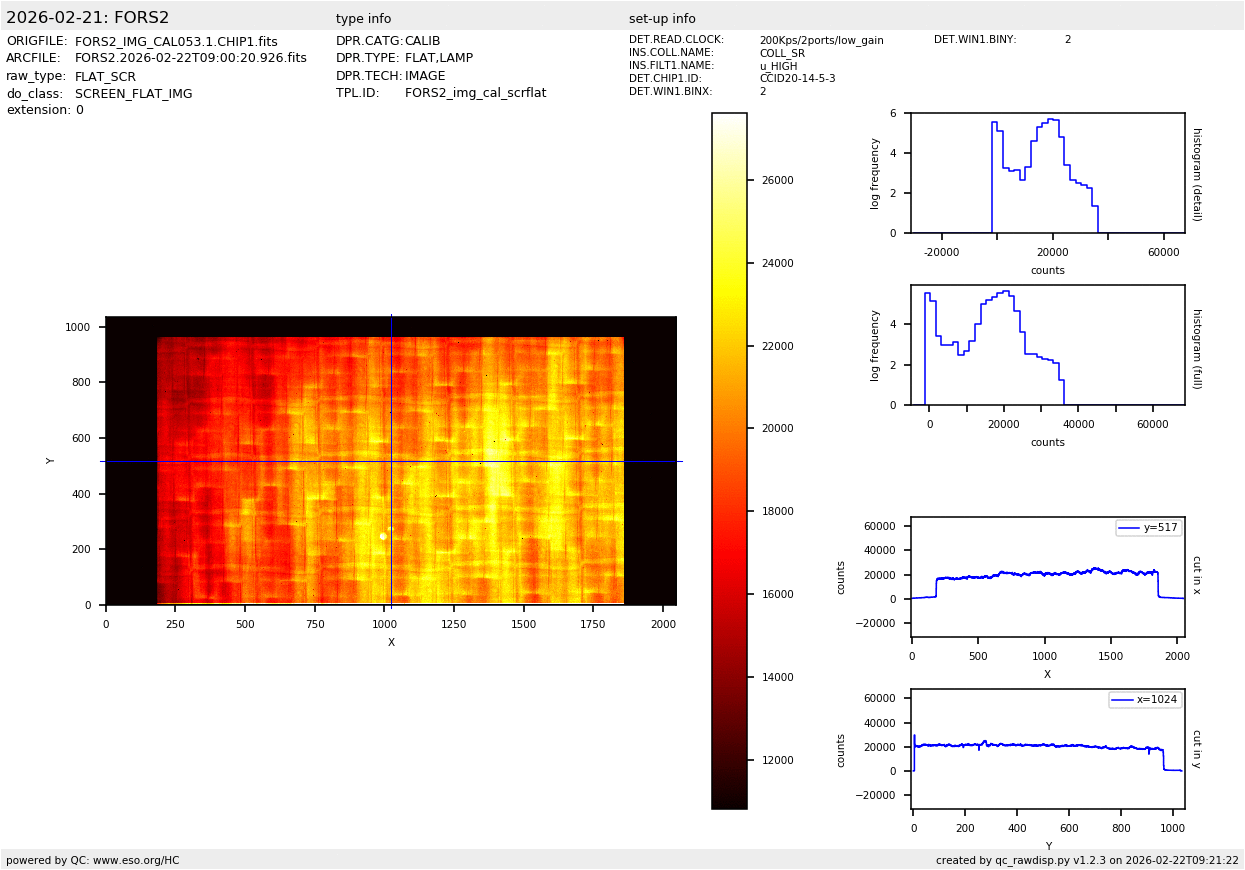
Task: Click the ARCFILE FORS2.2026-02-22T09:00:20.926.fits text
Action: (190, 59)
